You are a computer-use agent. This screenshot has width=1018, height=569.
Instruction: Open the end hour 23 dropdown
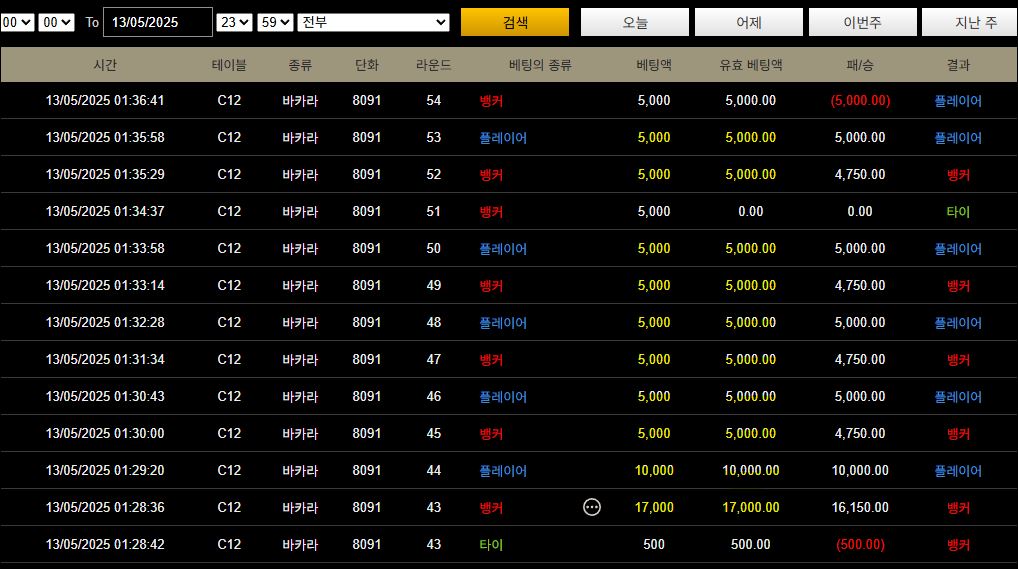tap(234, 22)
